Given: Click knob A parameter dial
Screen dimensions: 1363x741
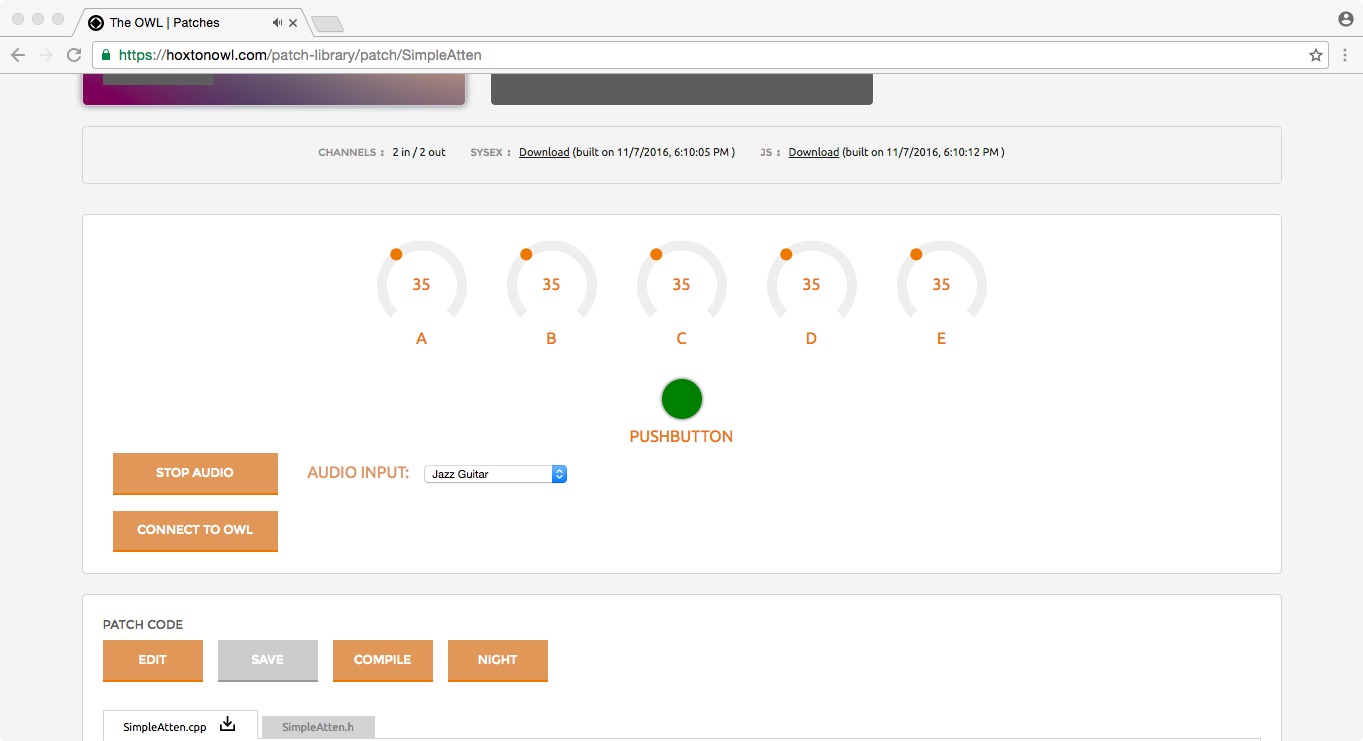Looking at the screenshot, I should 421,285.
